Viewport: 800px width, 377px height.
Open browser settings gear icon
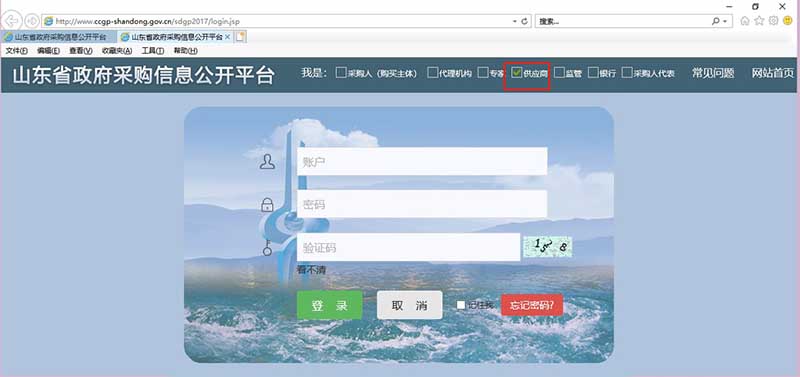coord(773,21)
